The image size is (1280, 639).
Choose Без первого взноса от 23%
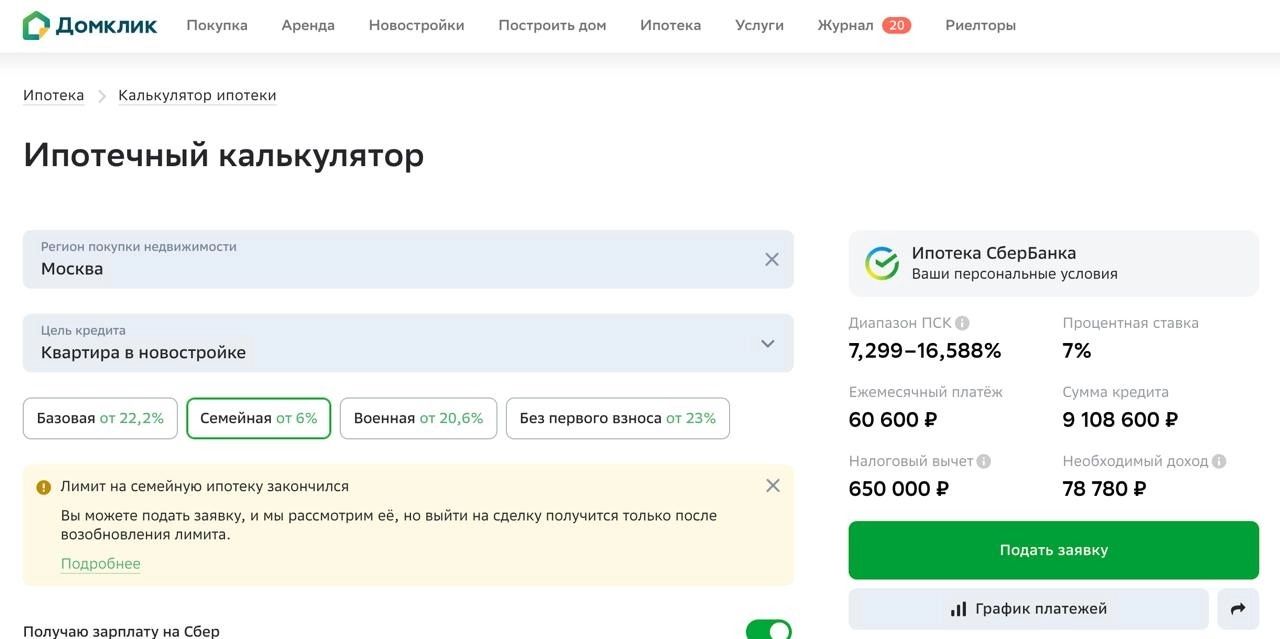click(617, 419)
